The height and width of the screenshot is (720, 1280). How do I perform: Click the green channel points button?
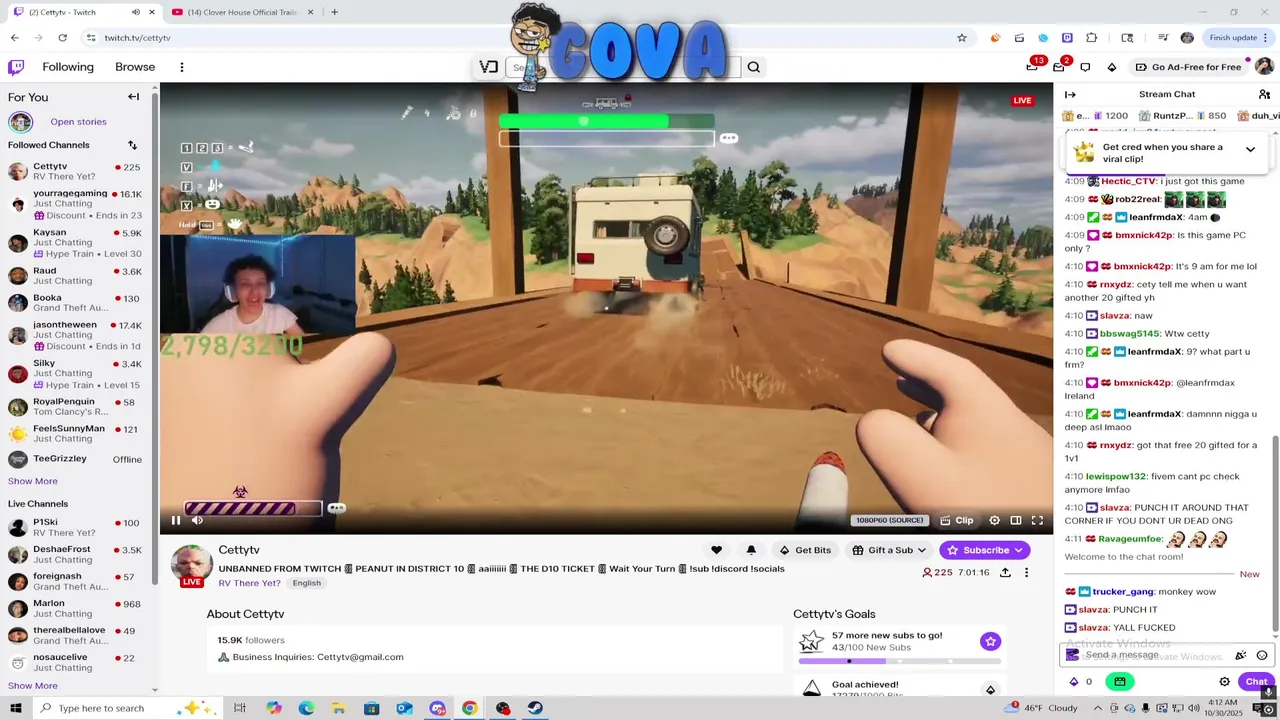point(1120,682)
